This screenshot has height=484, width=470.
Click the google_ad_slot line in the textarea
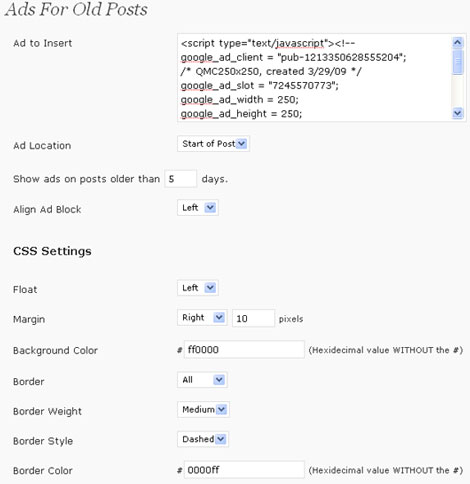(x=259, y=86)
